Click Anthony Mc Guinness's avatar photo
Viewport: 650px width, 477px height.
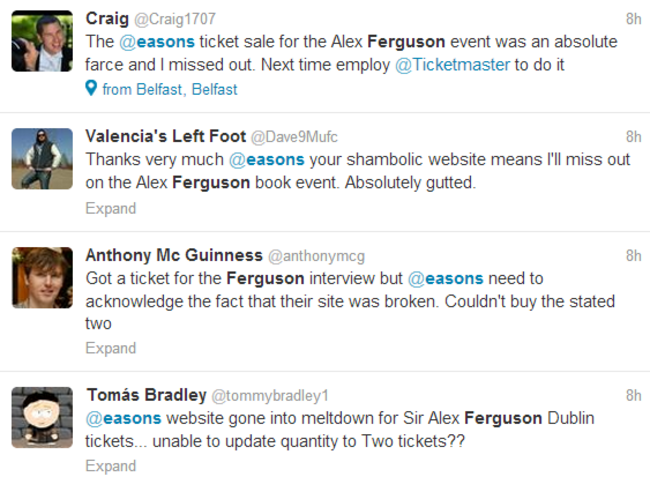click(42, 278)
